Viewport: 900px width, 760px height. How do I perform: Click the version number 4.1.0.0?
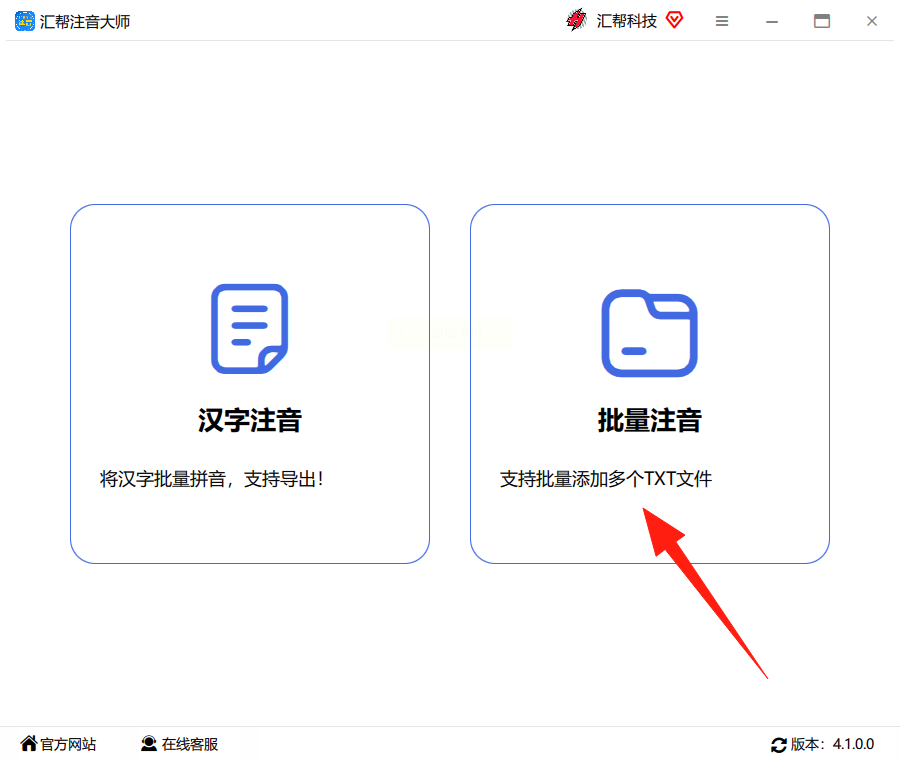click(854, 744)
